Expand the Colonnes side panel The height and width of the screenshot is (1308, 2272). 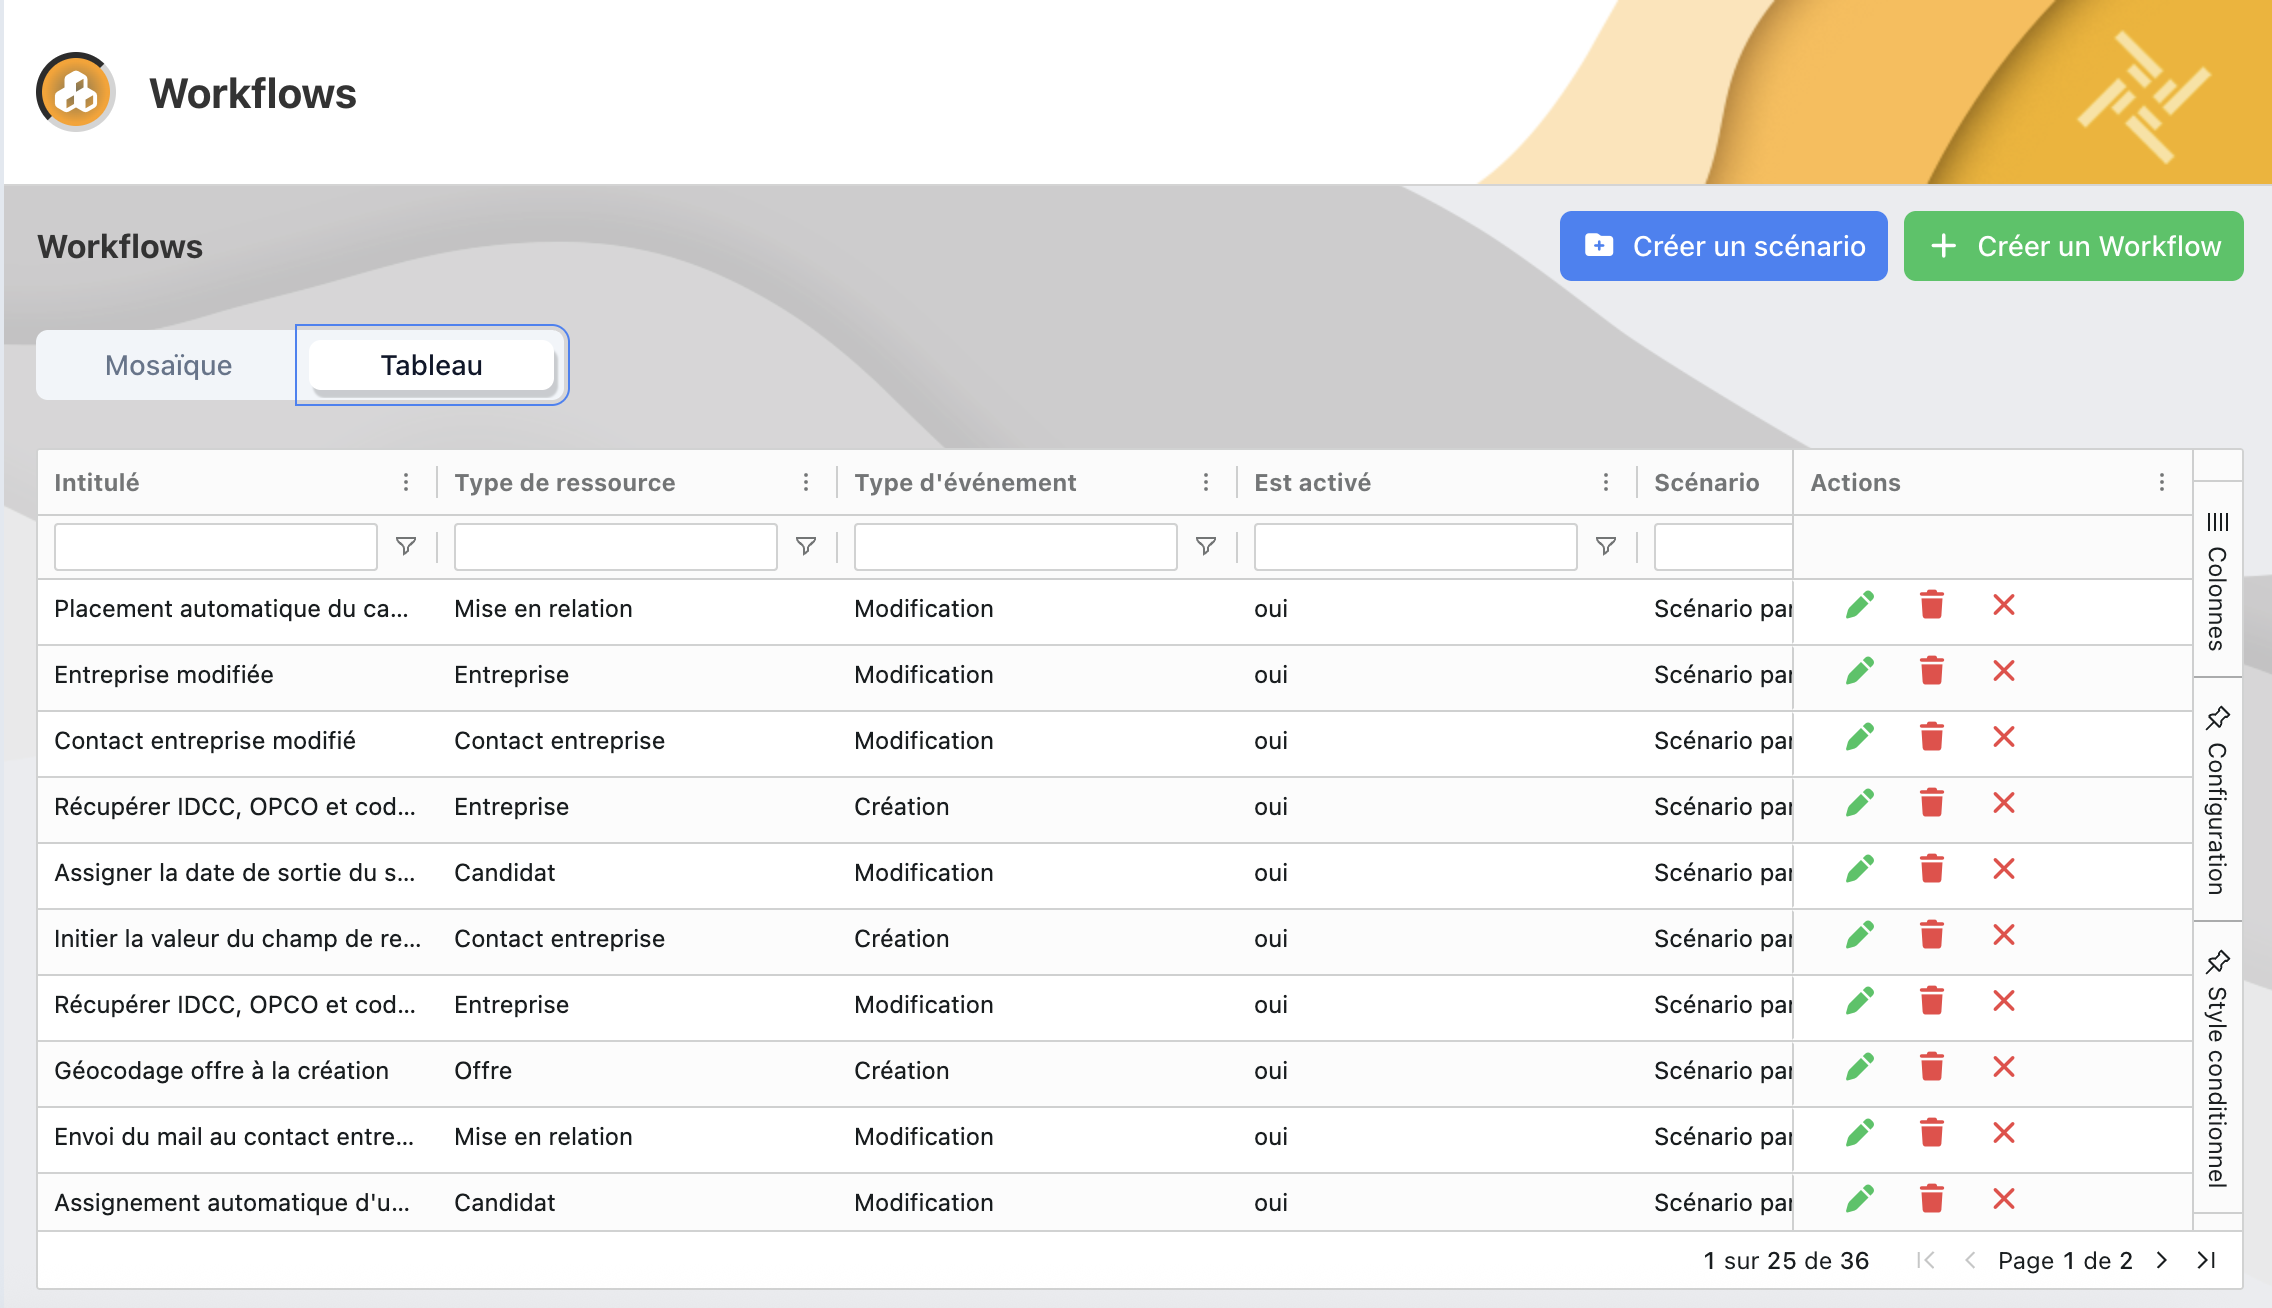click(2217, 580)
